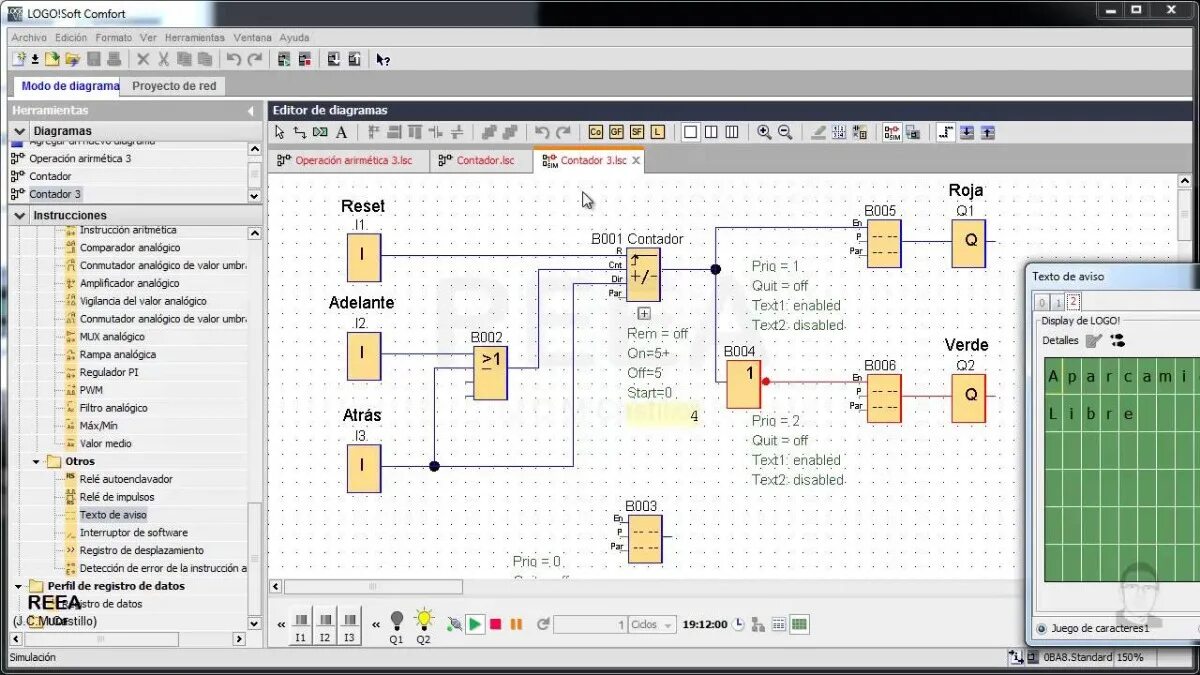Click the simulation clock icon
1200x675 pixels.
click(738, 624)
